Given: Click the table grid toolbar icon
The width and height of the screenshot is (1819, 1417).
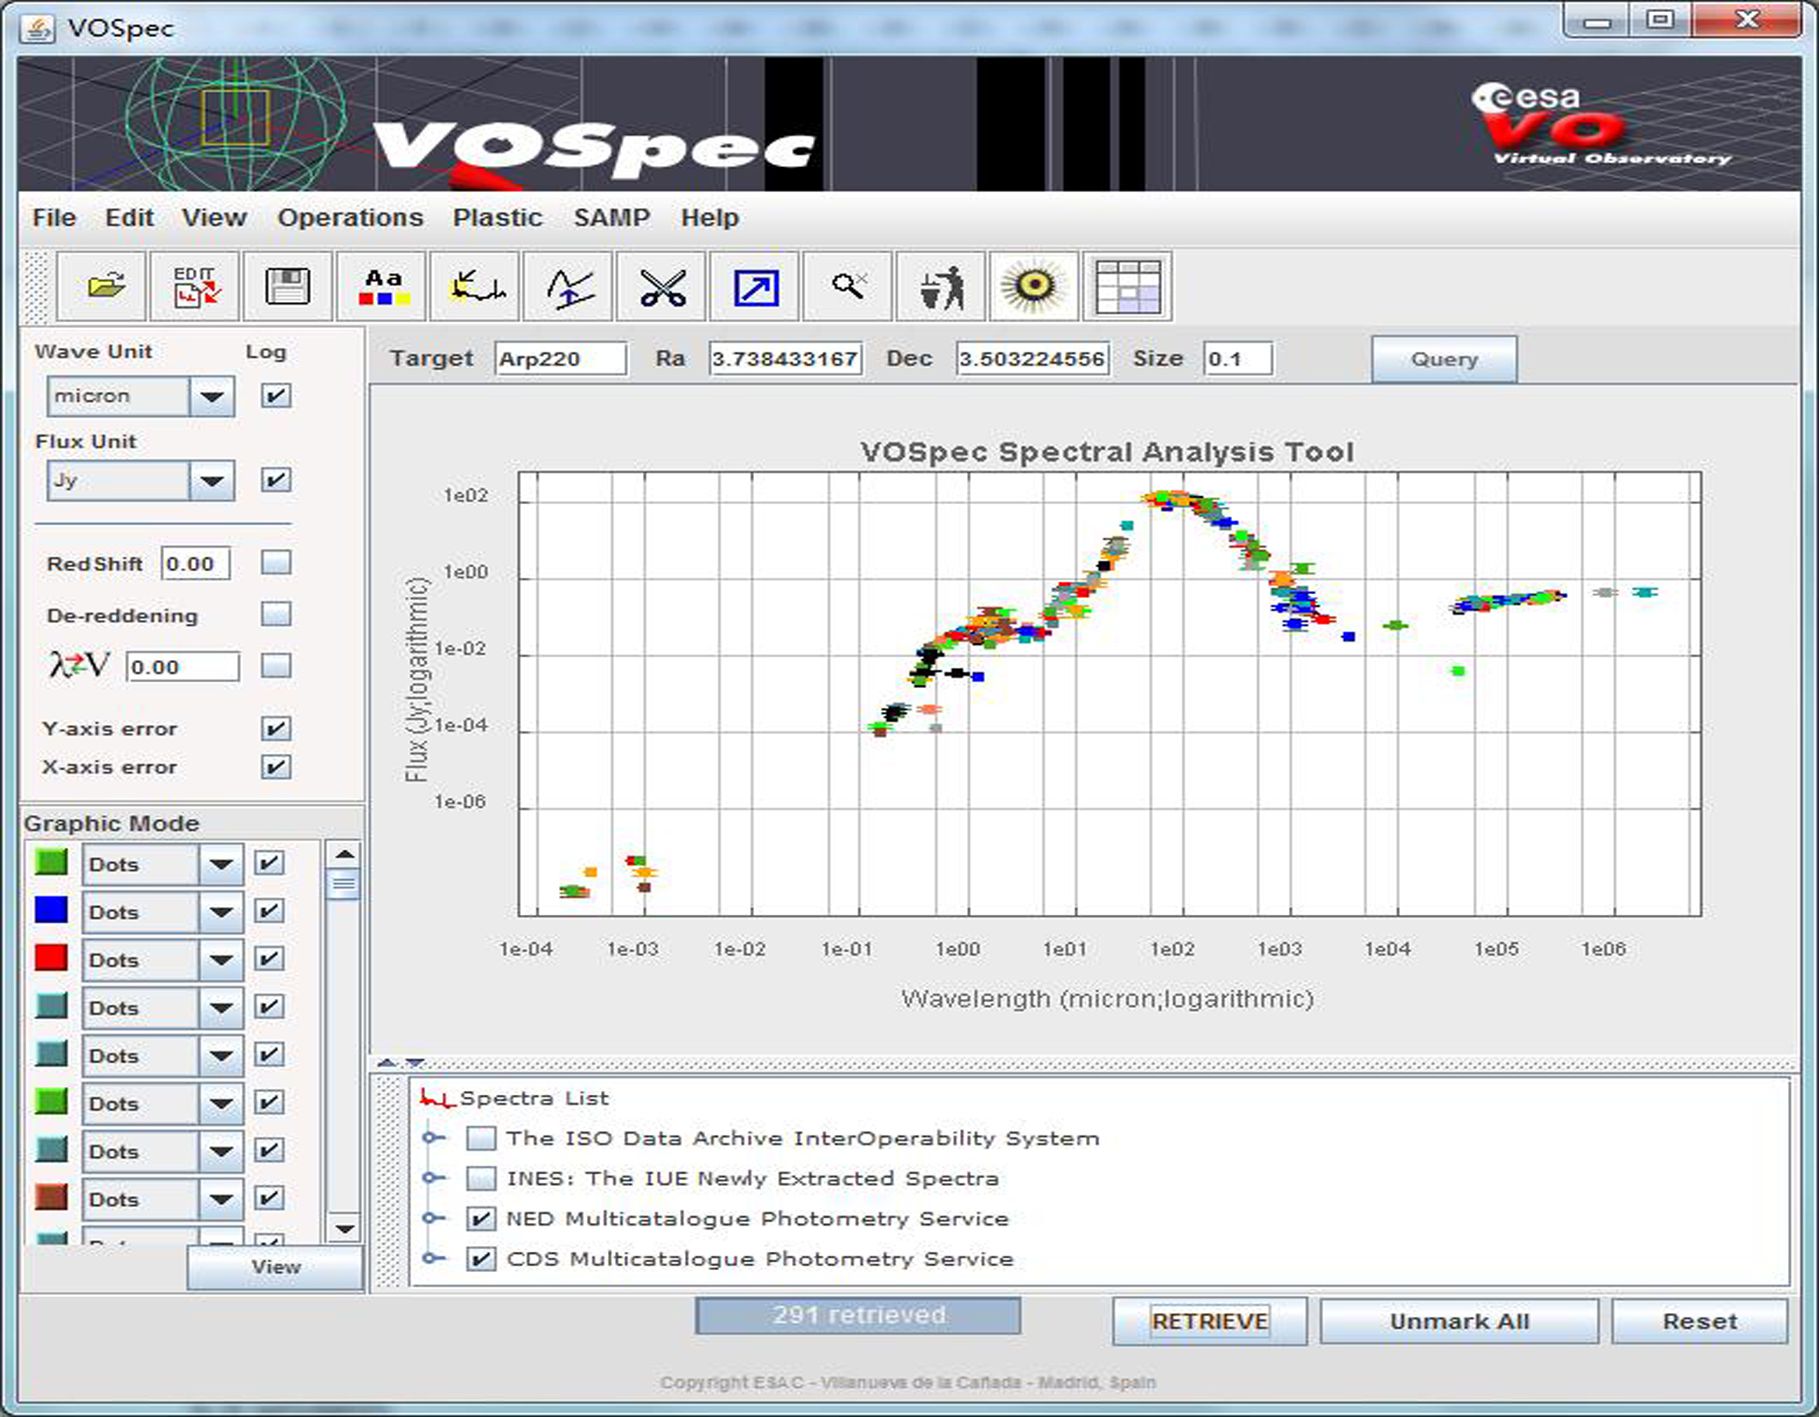Looking at the screenshot, I should 1127,287.
